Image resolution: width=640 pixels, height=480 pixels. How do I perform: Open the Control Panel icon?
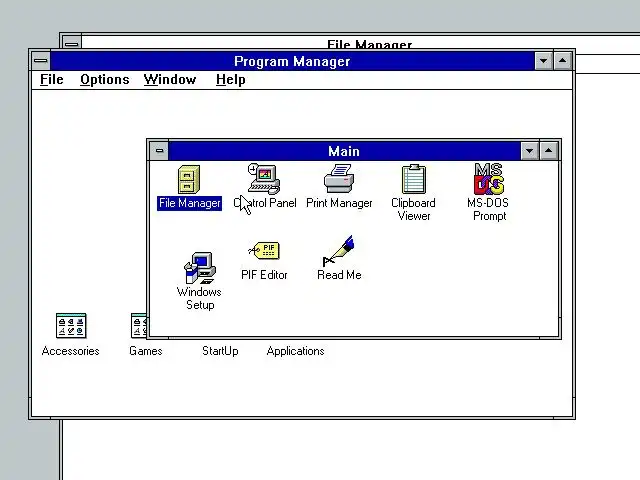point(264,179)
